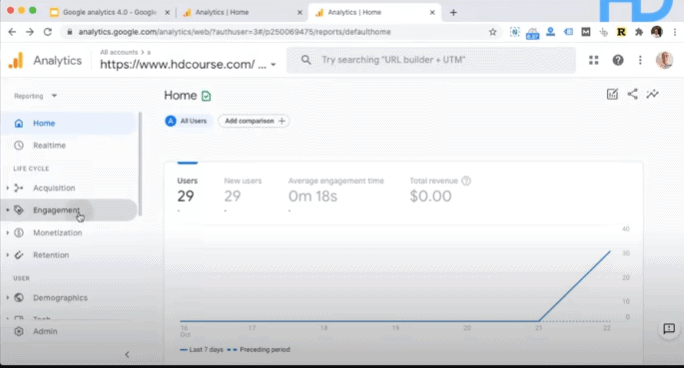The height and width of the screenshot is (368, 684).
Task: Open the Extensions puzzle-piece icon
Action: (x=639, y=32)
